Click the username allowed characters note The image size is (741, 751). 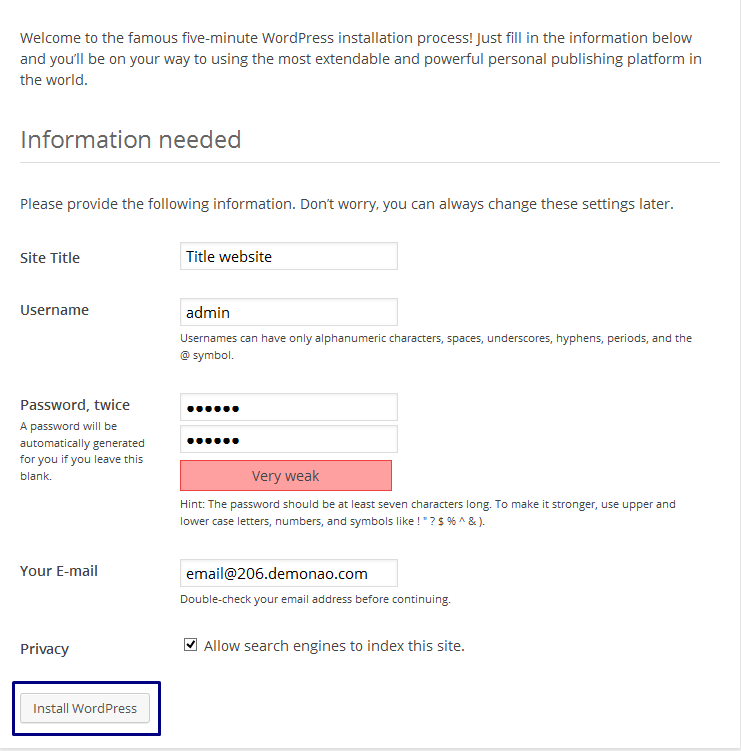click(x=436, y=346)
